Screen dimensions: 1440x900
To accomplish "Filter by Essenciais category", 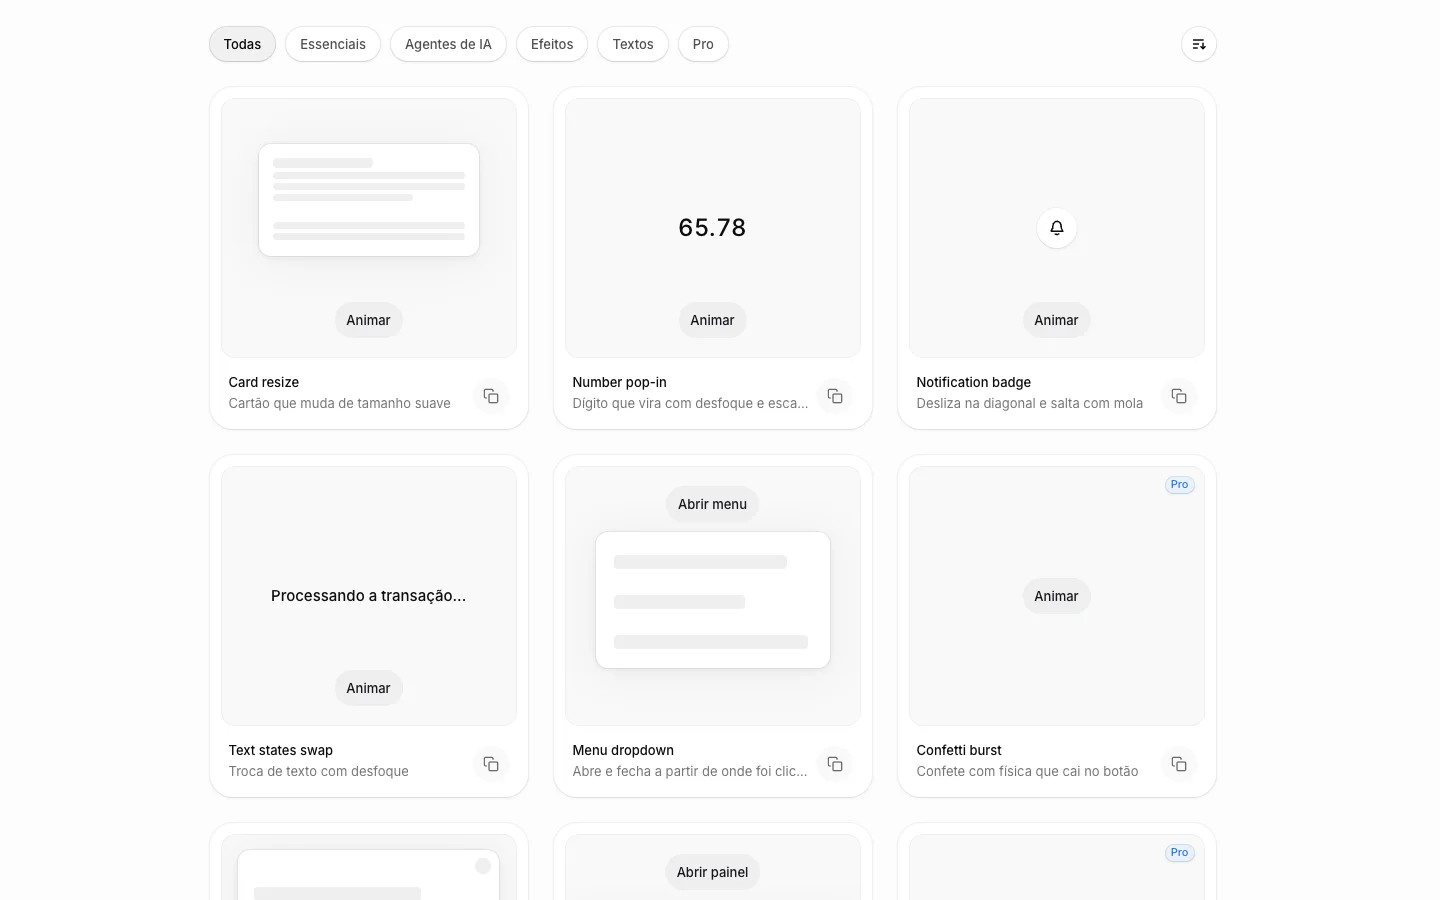I will point(333,44).
